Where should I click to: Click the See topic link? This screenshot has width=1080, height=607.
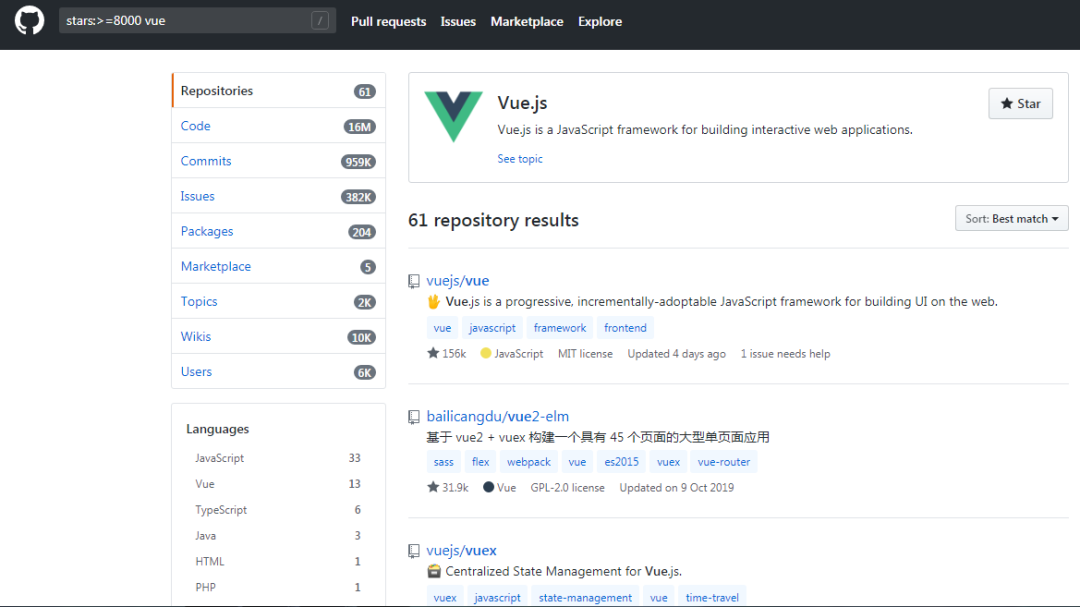520,159
